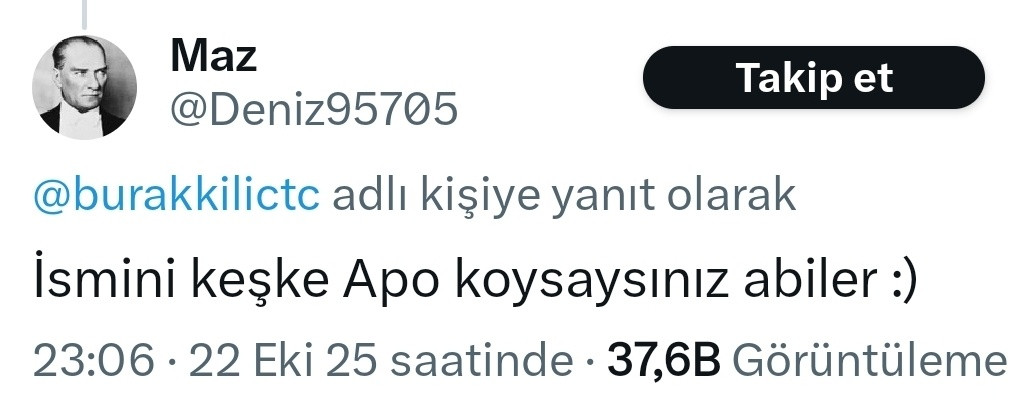Follow the user with Takip et
Viewport: 1013px width, 408px height.
click(x=813, y=77)
